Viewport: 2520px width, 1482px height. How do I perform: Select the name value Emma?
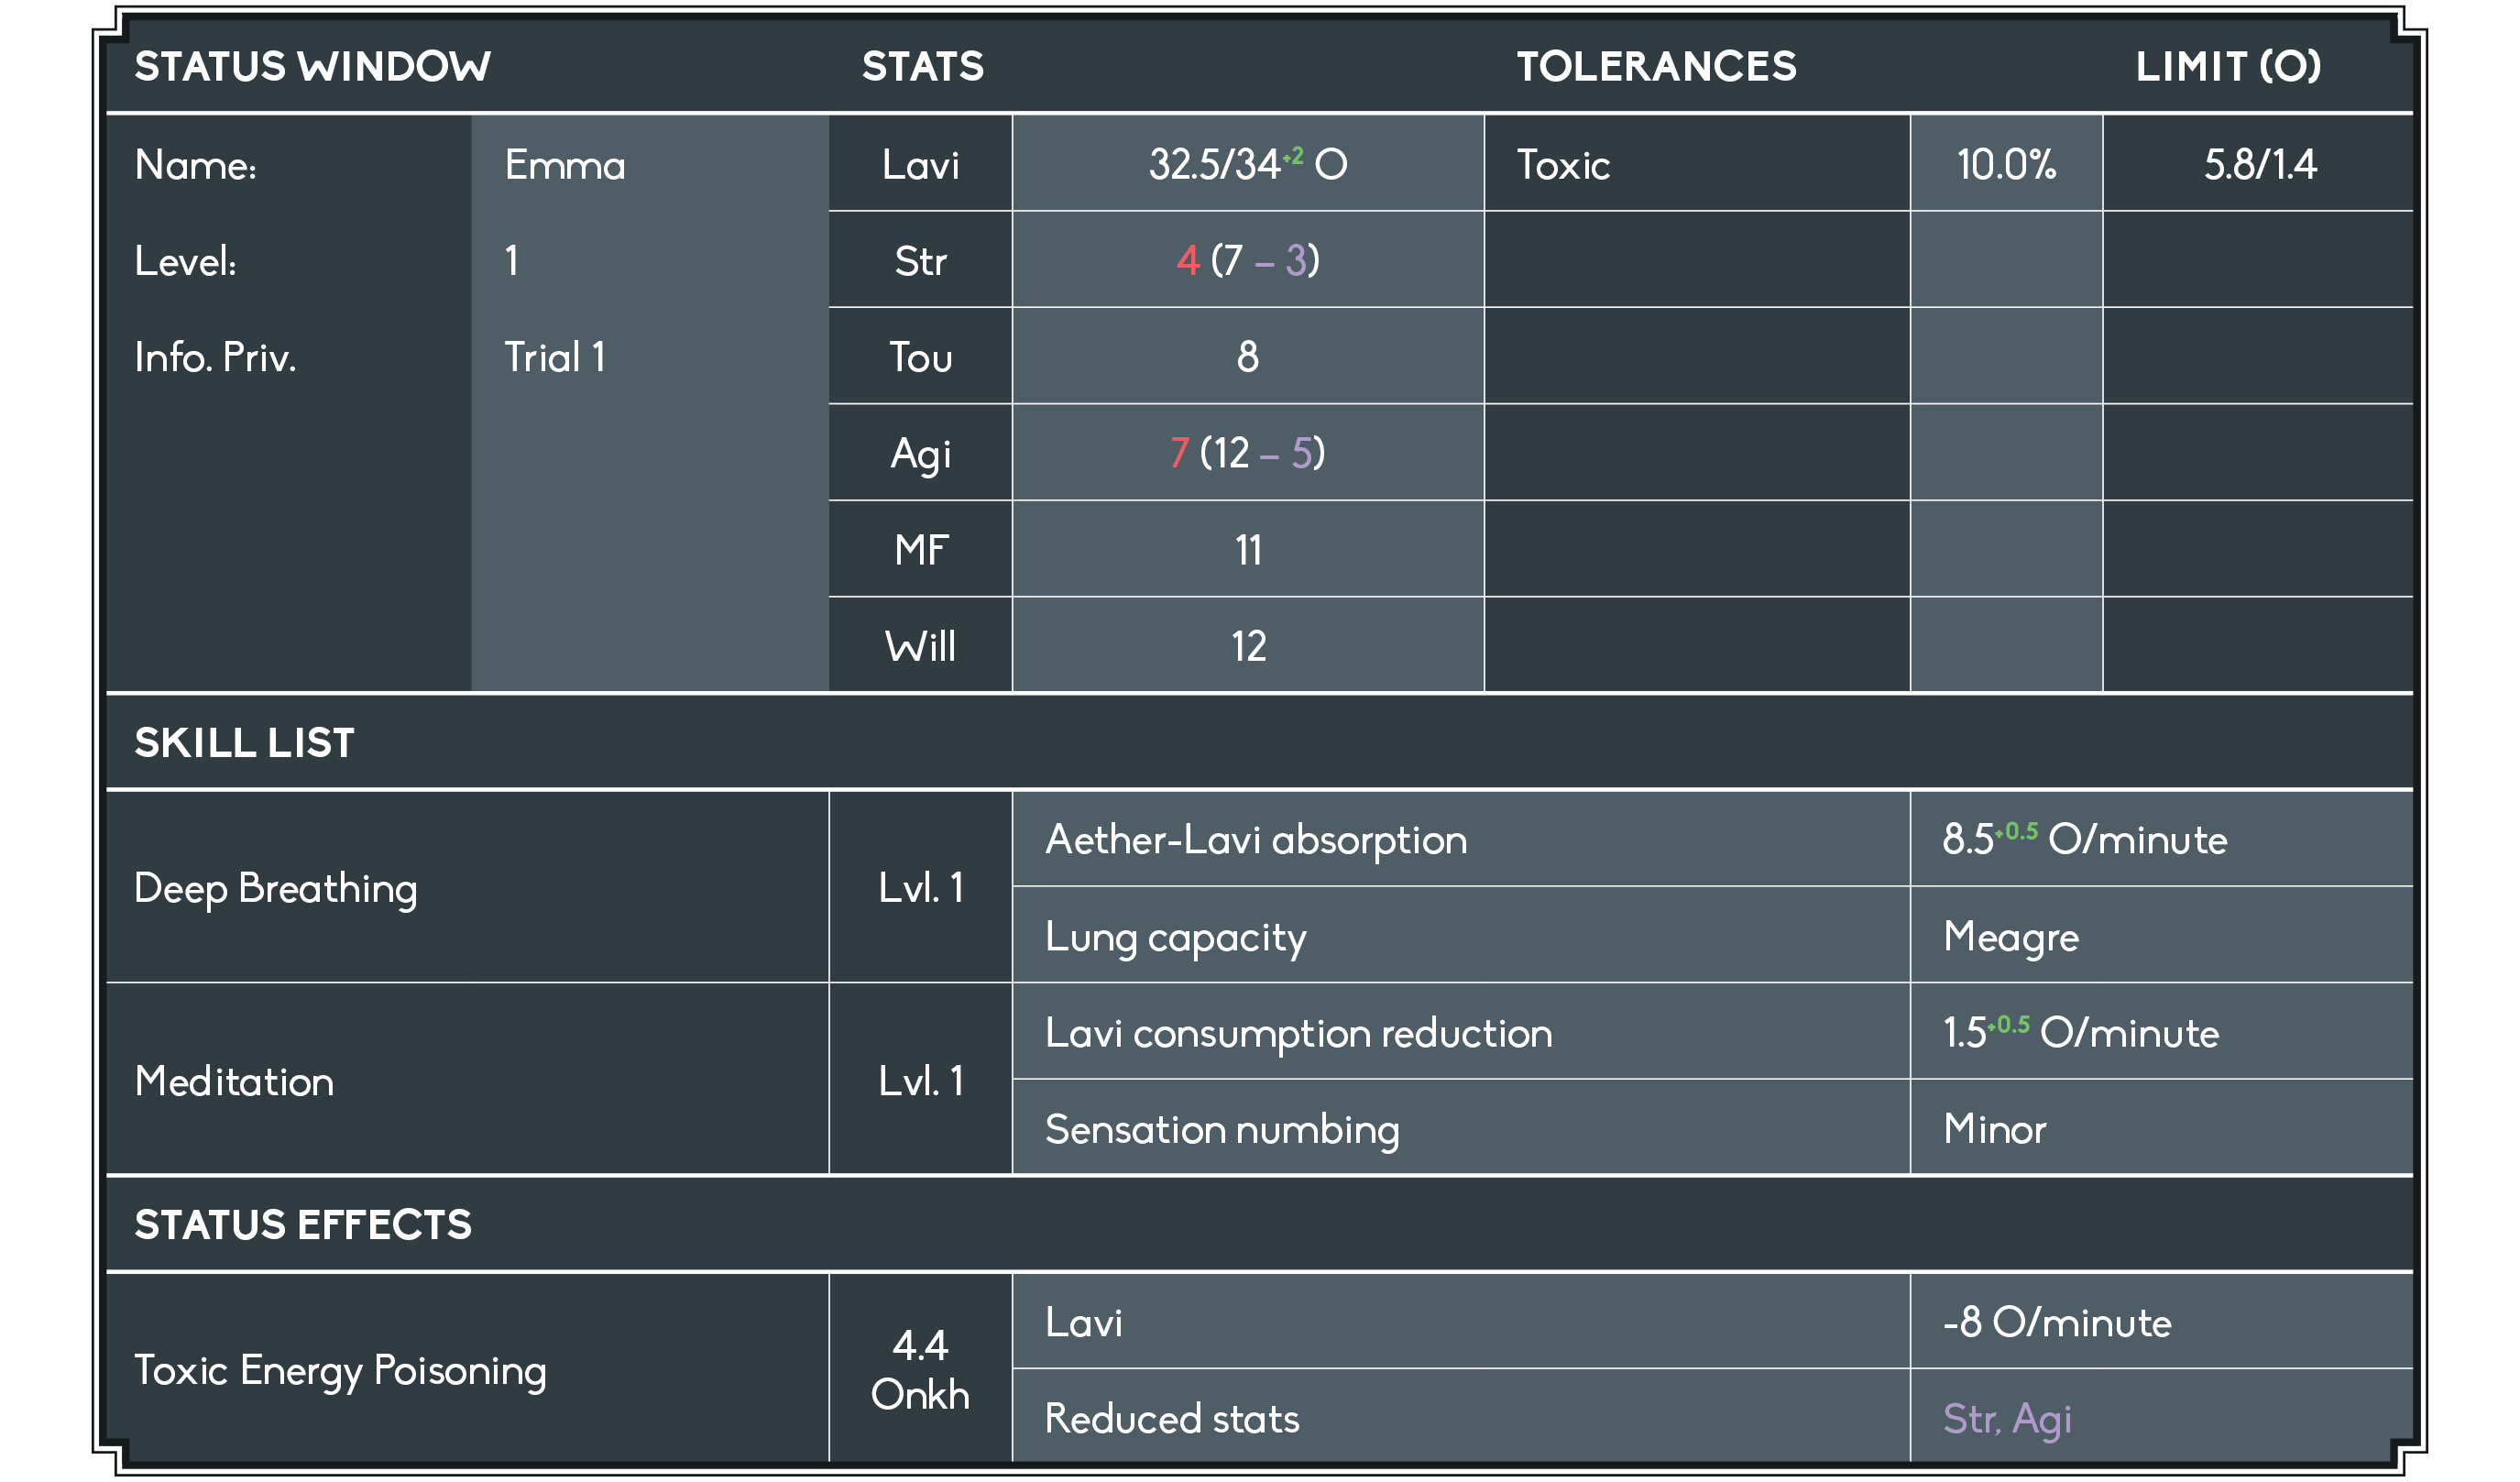tap(565, 165)
